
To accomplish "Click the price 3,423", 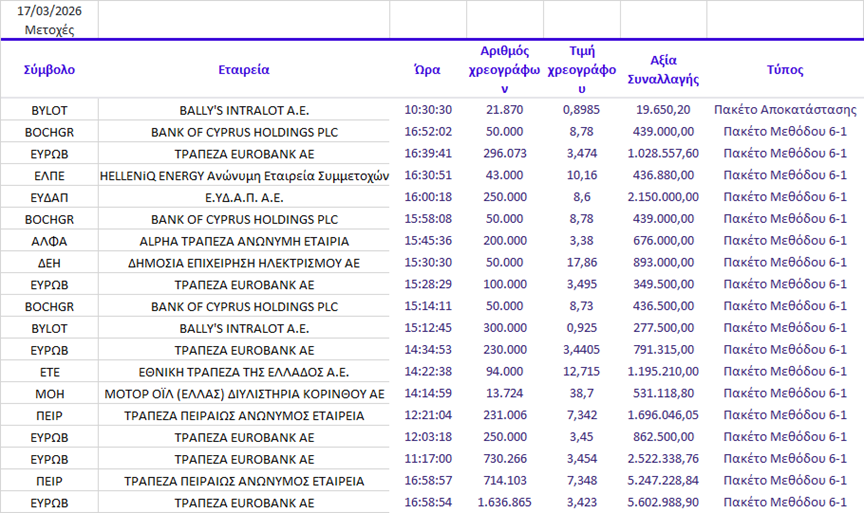I will click(581, 503).
